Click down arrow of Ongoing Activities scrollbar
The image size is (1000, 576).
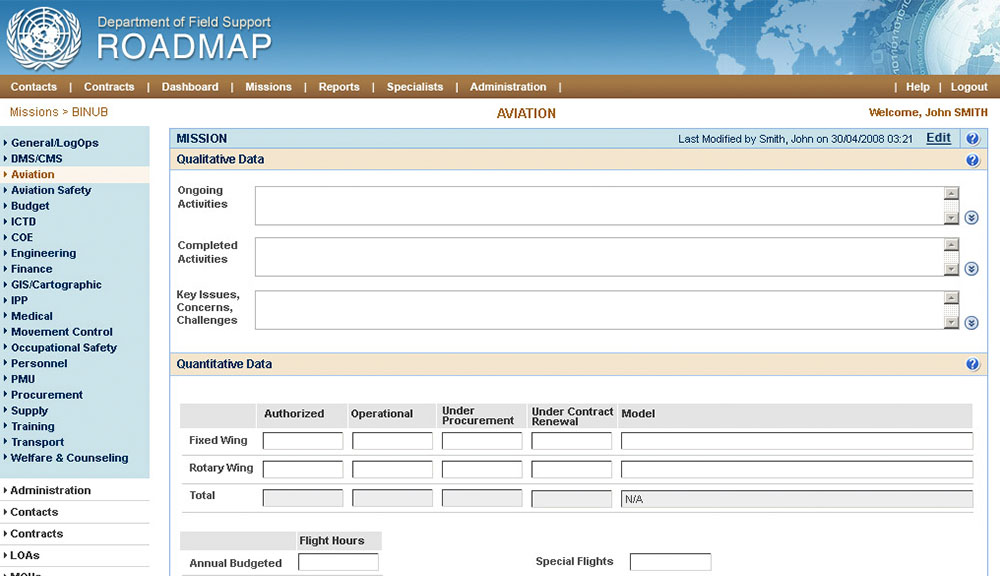click(x=951, y=218)
